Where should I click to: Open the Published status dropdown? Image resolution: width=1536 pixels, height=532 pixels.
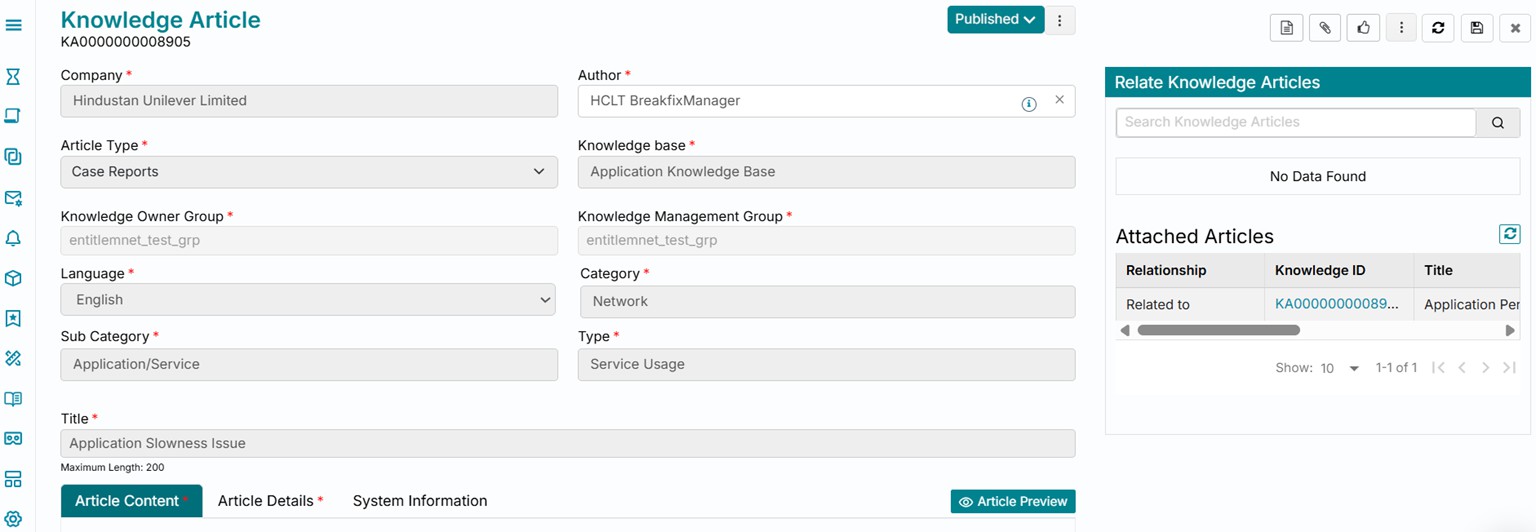pos(995,19)
